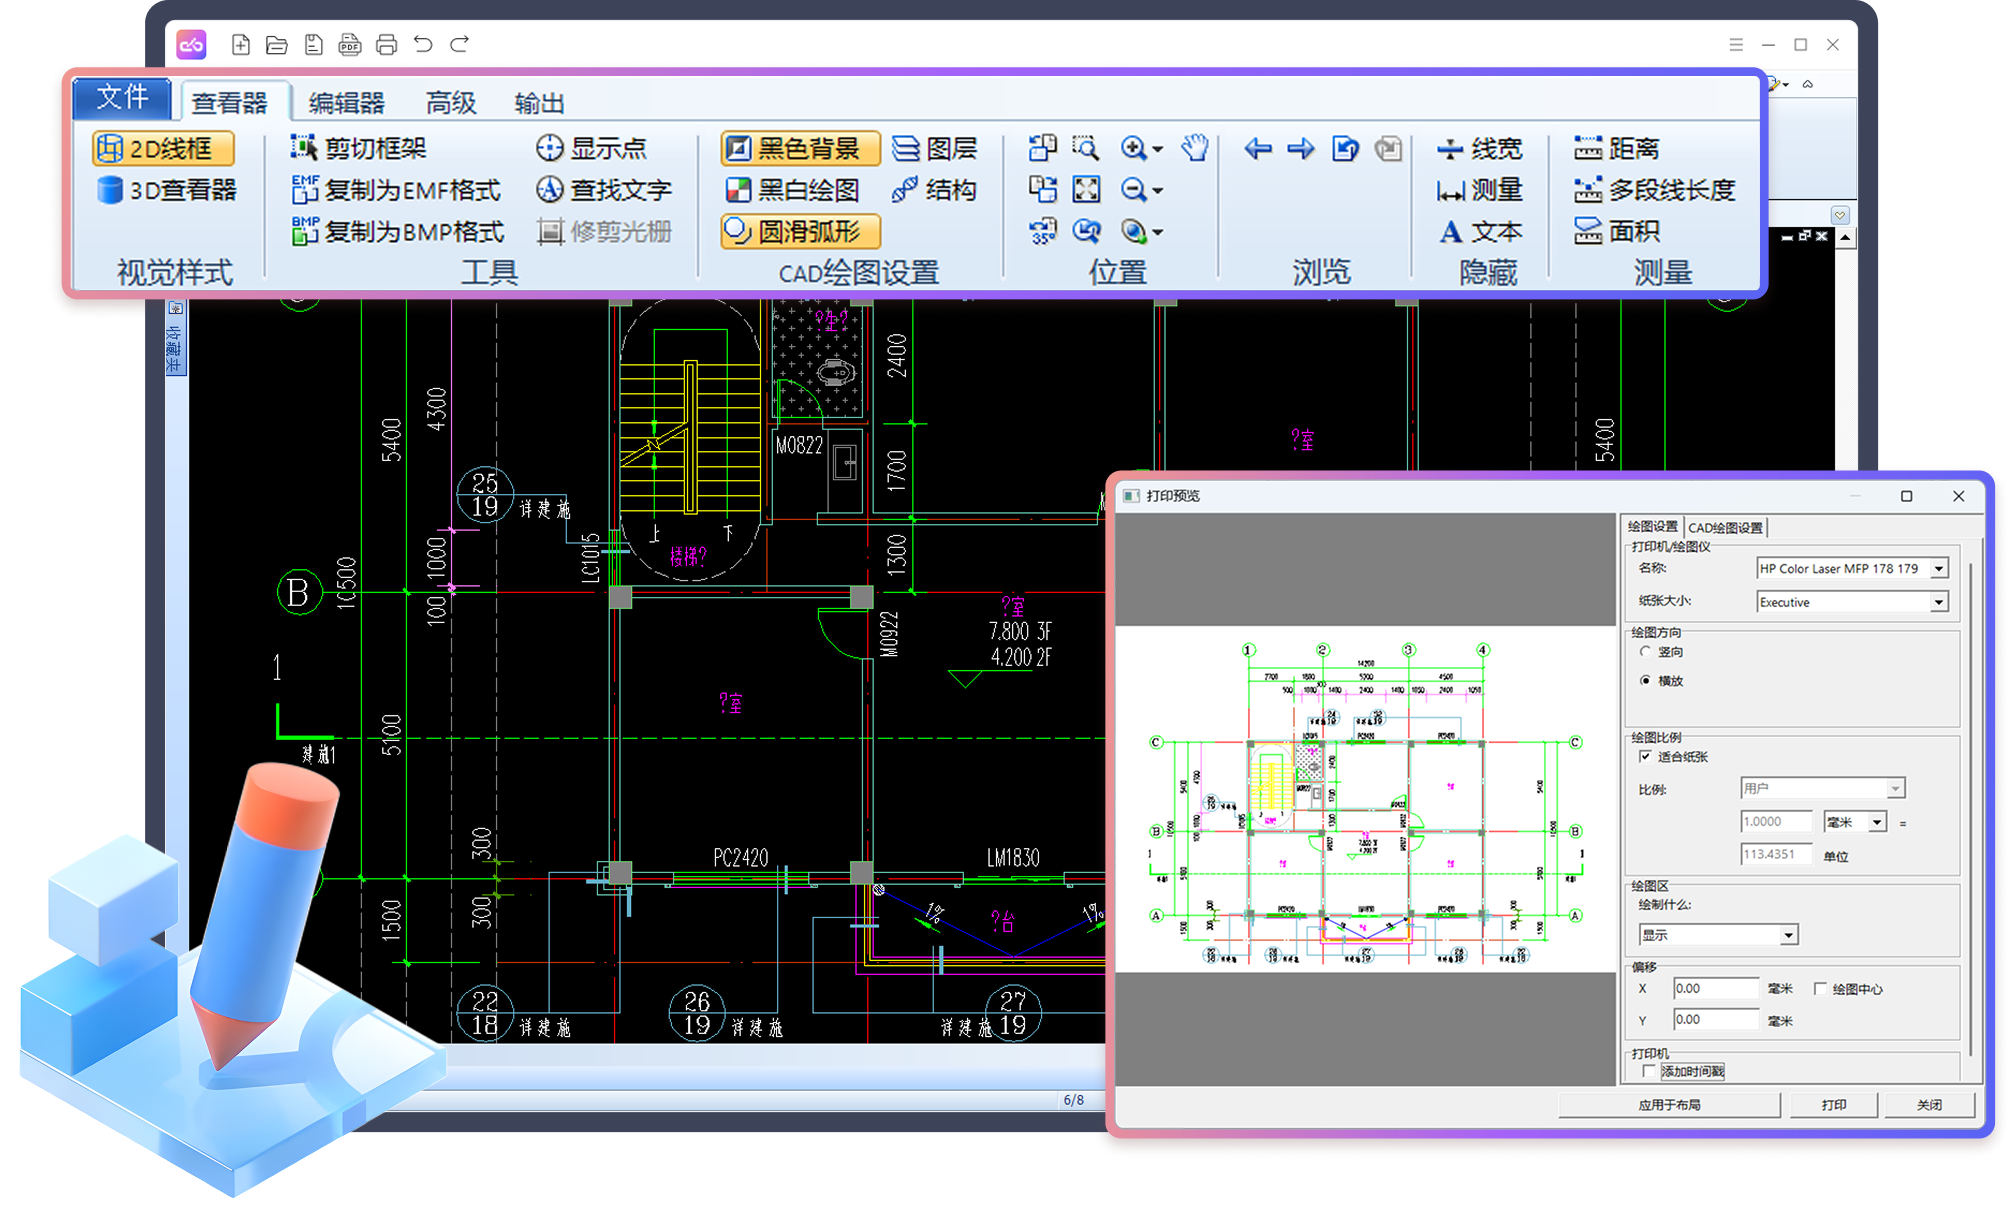Click the 剪切框架 clip frame tool
The height and width of the screenshot is (1208, 2010).
[x=359, y=149]
